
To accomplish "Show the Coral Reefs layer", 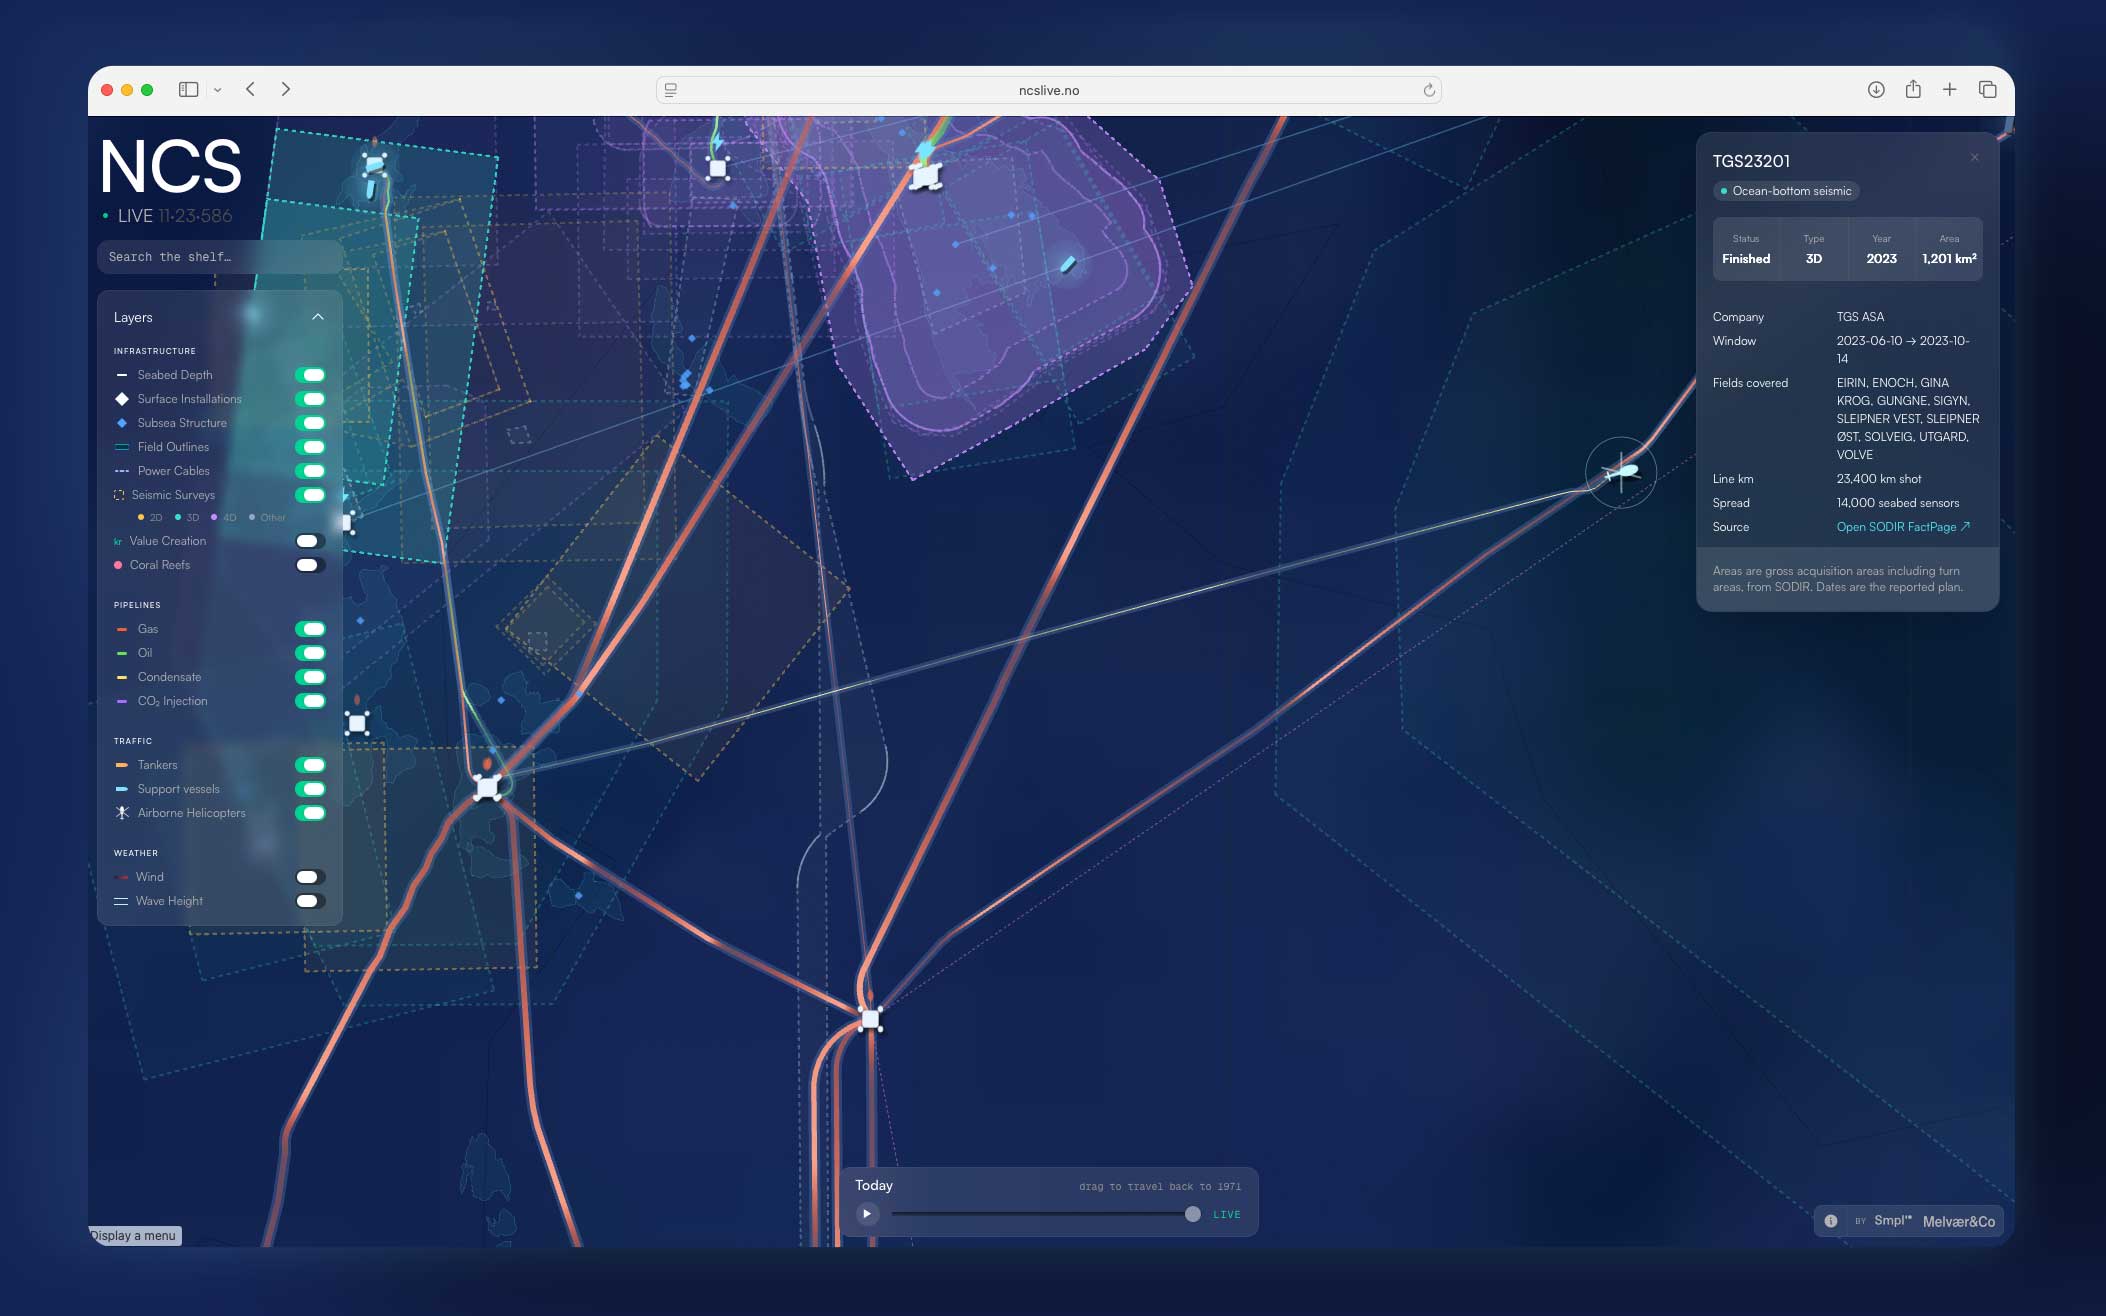I will click(x=310, y=565).
